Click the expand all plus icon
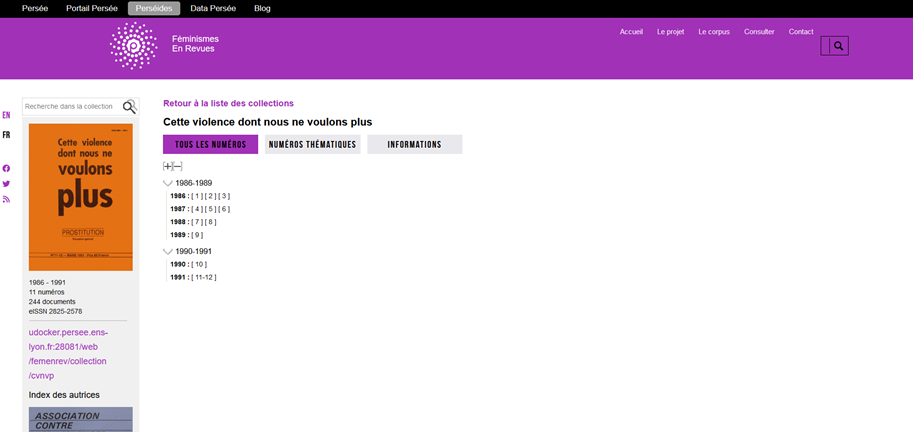Viewport: 913px width, 432px height. pos(168,166)
